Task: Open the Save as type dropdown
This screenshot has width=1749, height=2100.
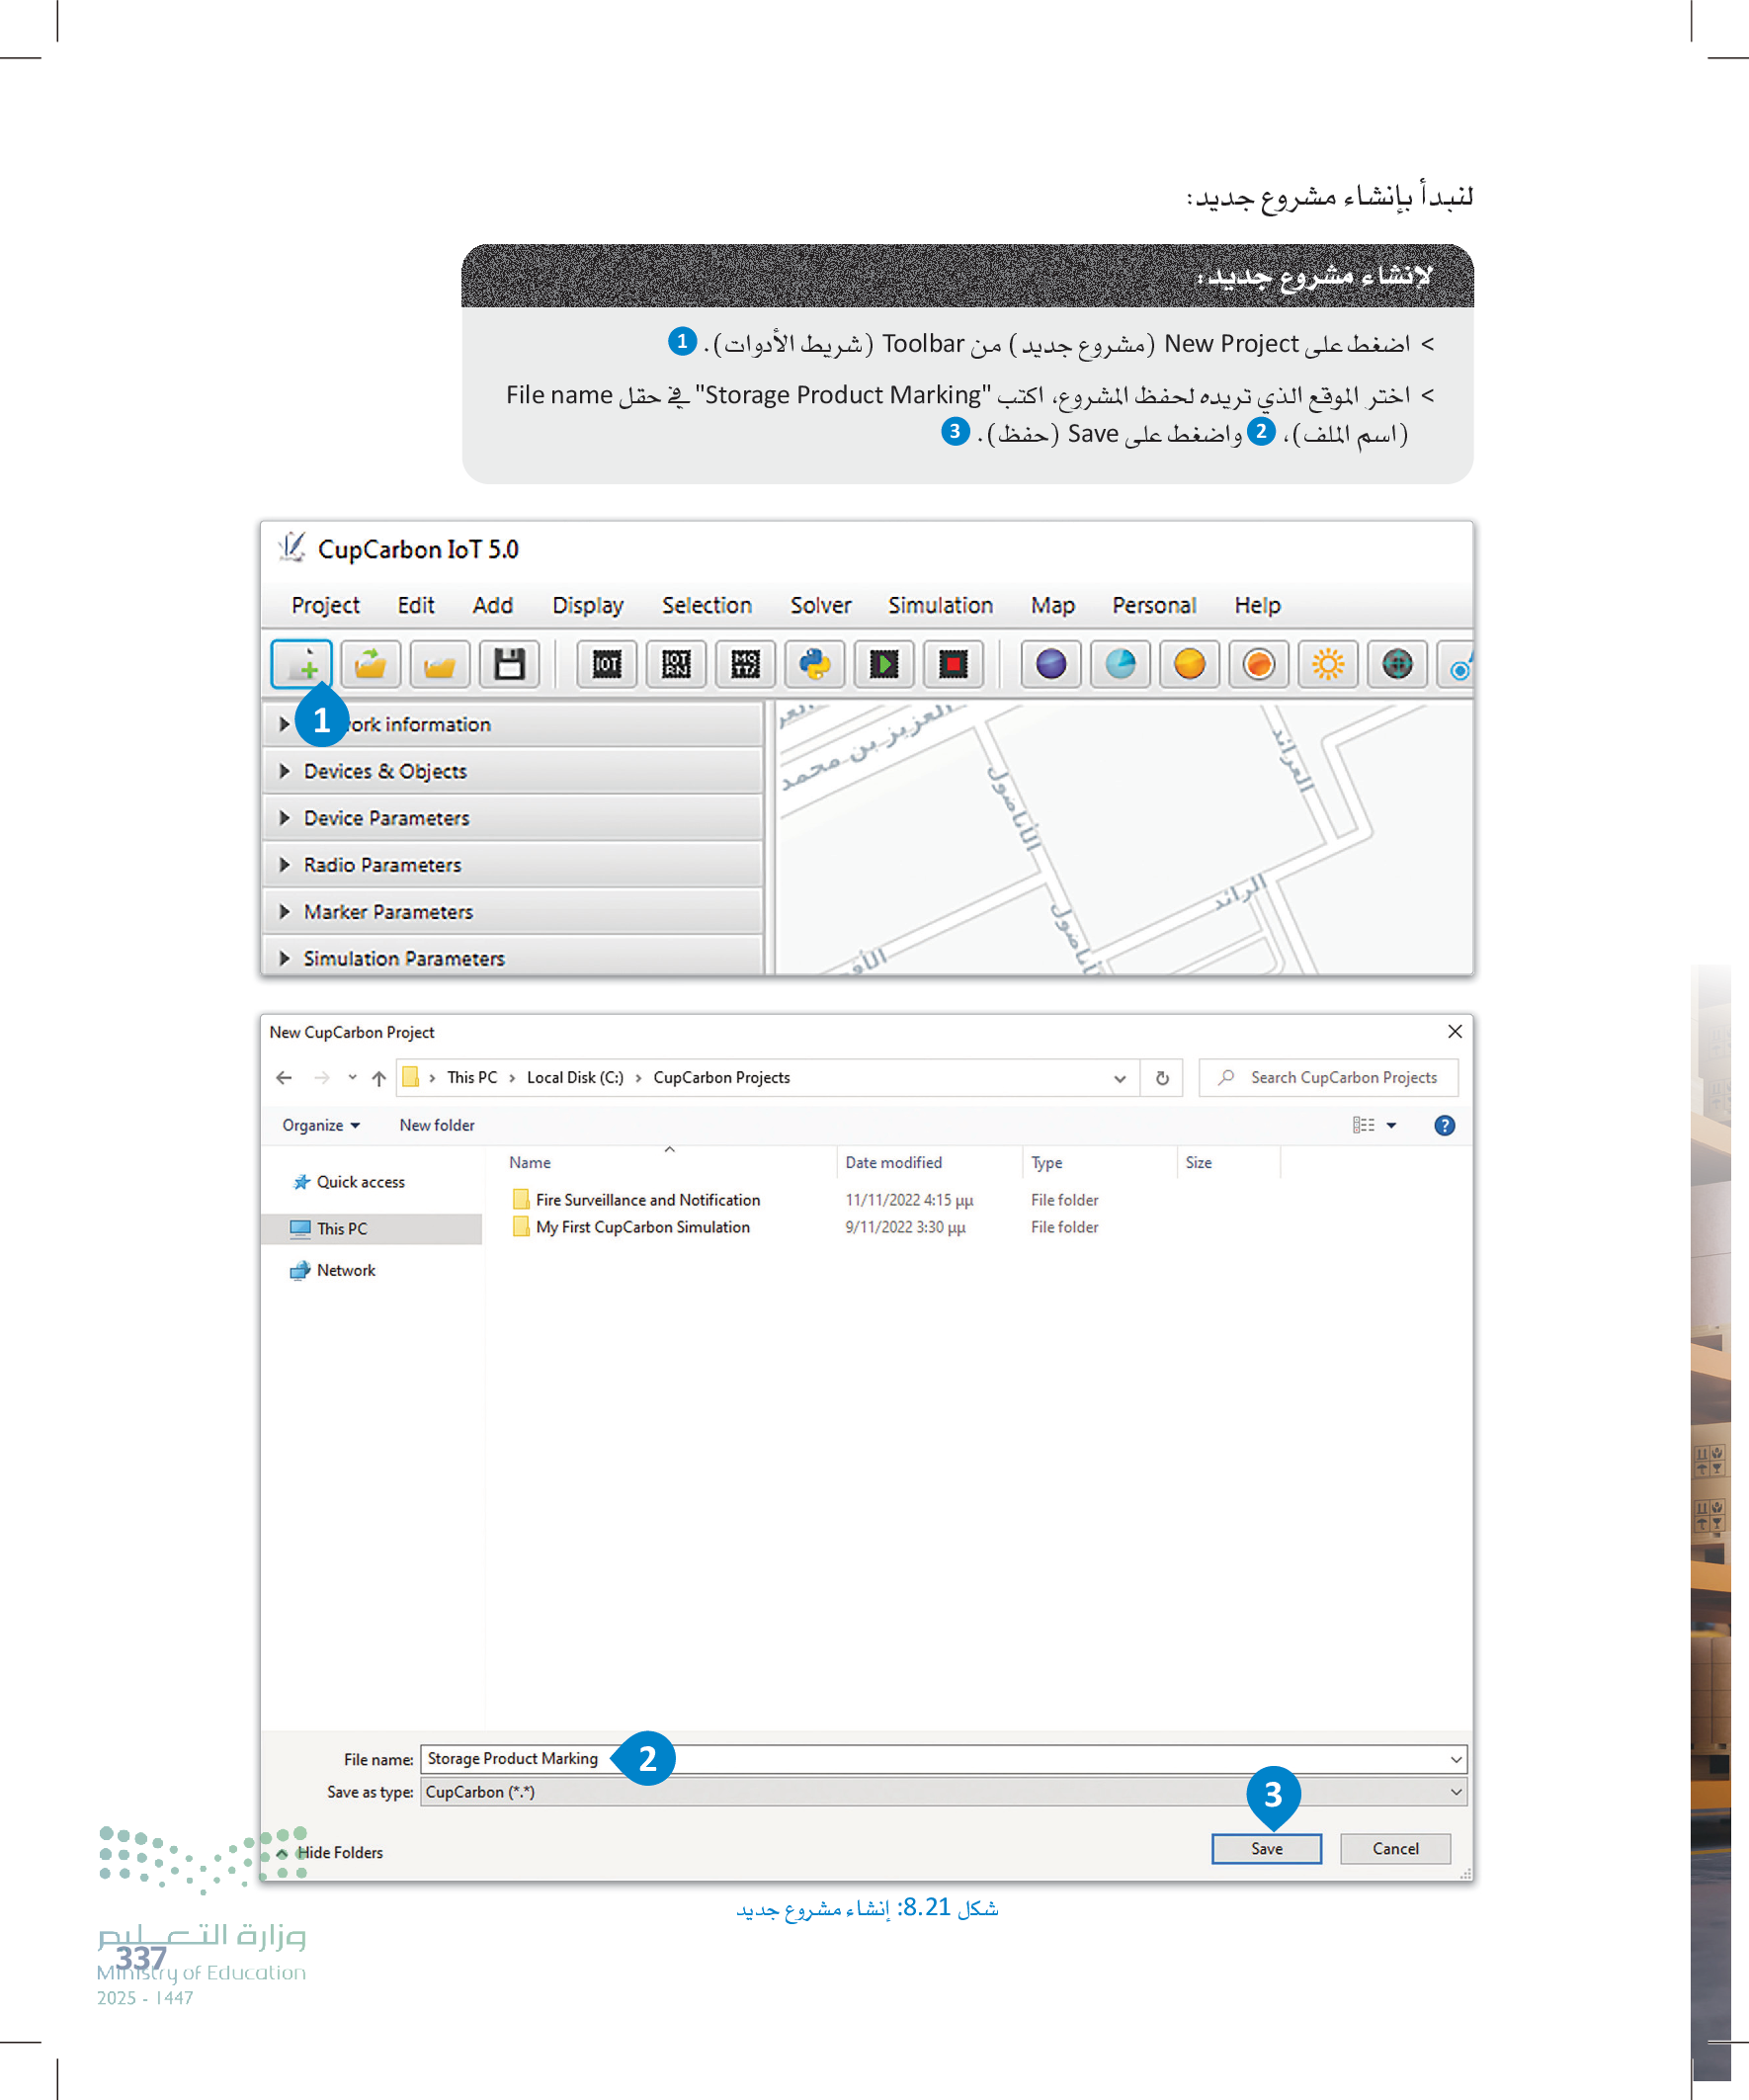Action: [x=1455, y=1792]
